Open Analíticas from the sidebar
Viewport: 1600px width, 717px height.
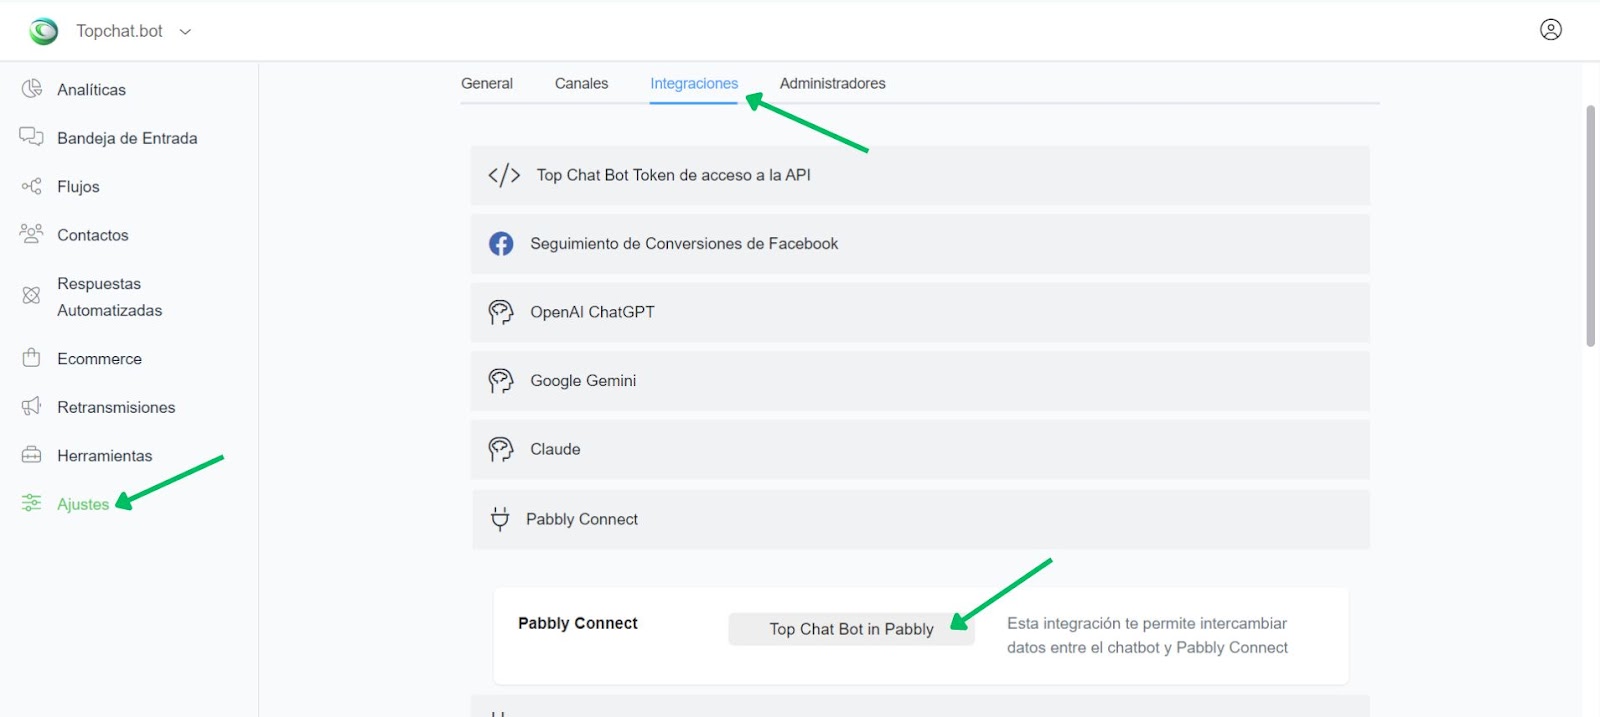point(91,90)
